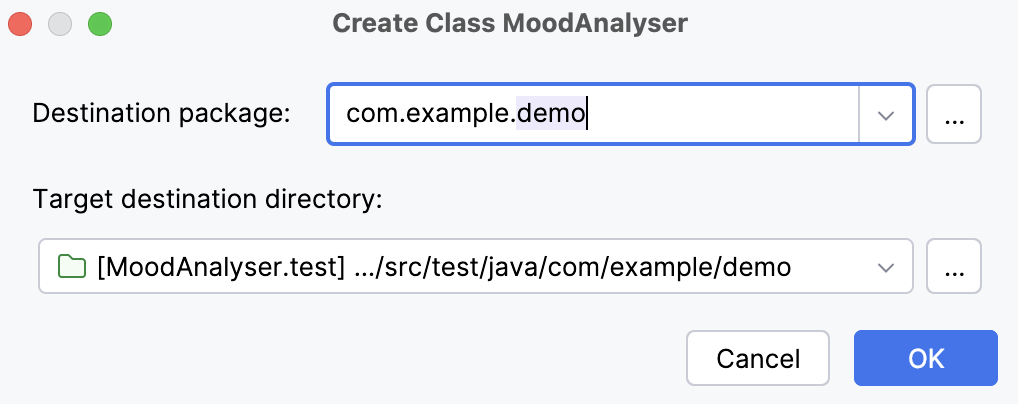Image resolution: width=1018 pixels, height=404 pixels.
Task: Click the "Destination package:" label
Action: (x=161, y=114)
